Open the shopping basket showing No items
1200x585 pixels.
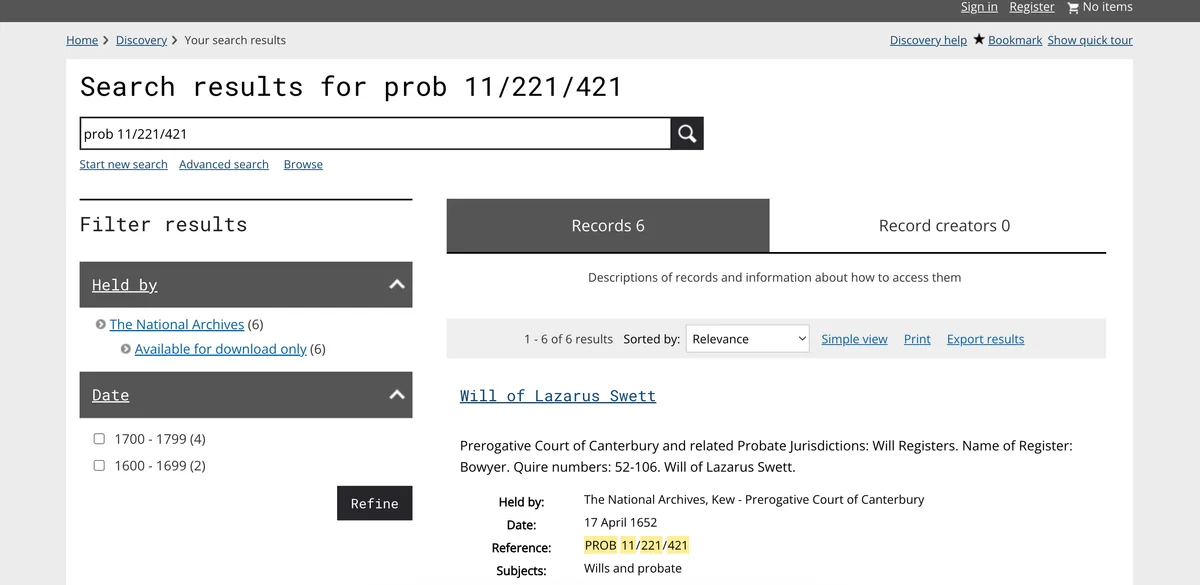(x=1099, y=7)
